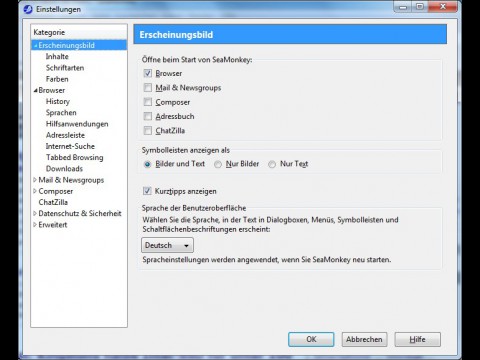Collapse the Erscheinungsbild category arrow
The height and width of the screenshot is (360, 480).
tap(35, 46)
